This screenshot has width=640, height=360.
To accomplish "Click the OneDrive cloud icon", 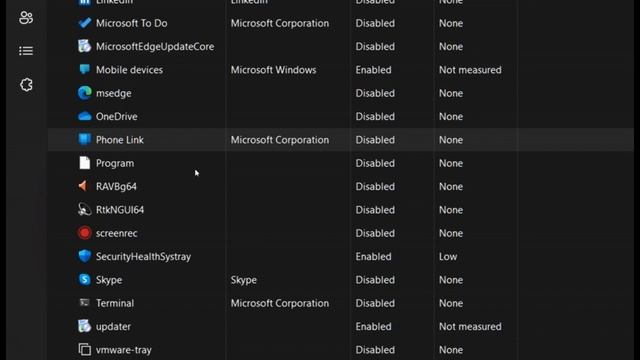I will tap(84, 116).
